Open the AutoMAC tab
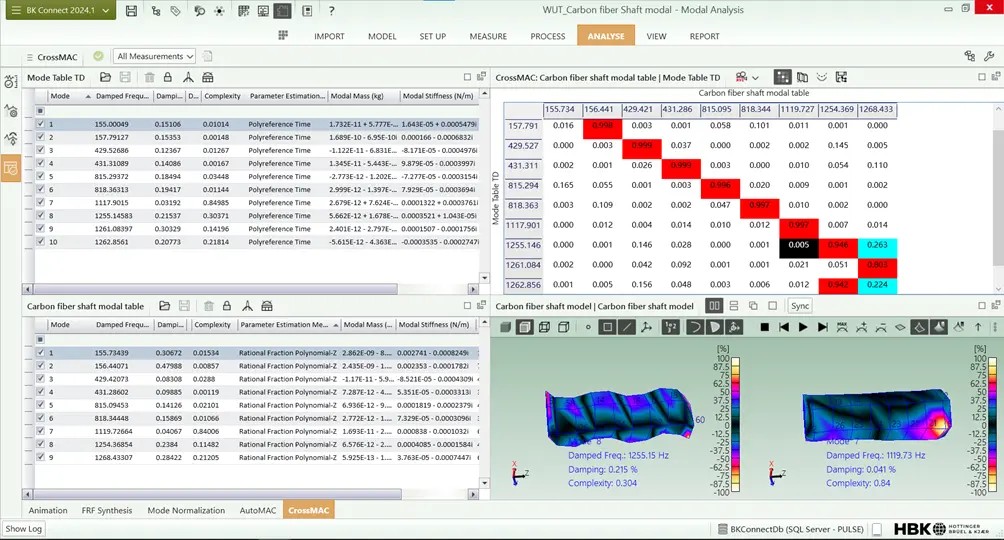This screenshot has width=1004, height=540. 257,511
